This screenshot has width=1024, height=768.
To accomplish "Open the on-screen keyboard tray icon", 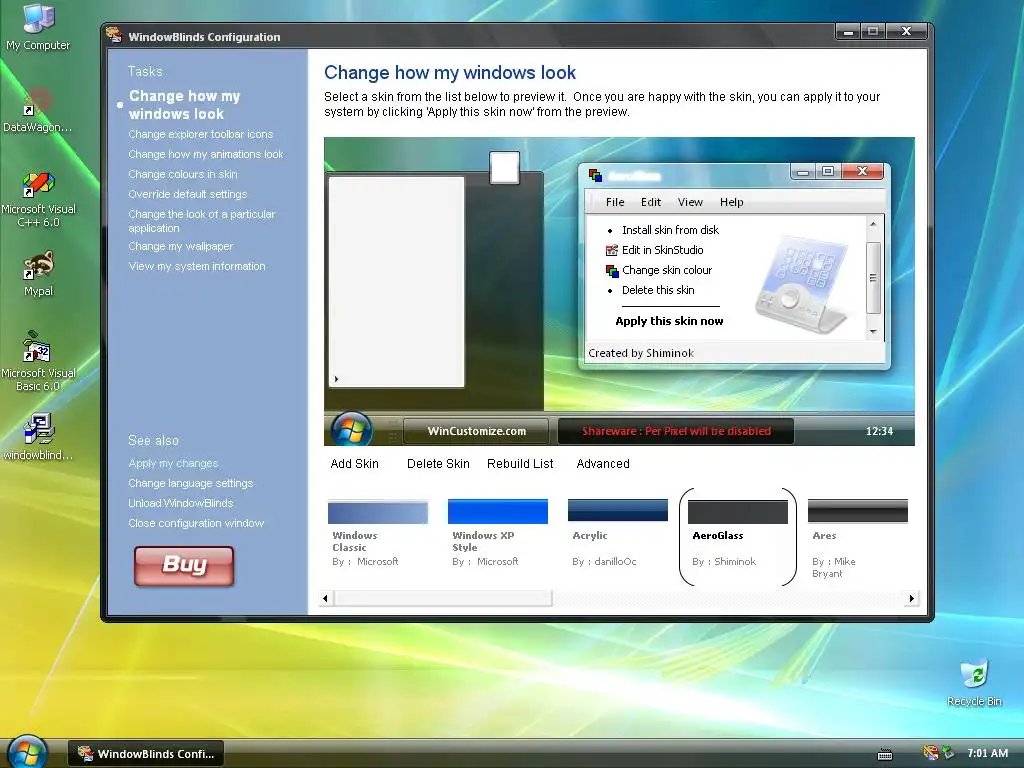I will (x=885, y=754).
